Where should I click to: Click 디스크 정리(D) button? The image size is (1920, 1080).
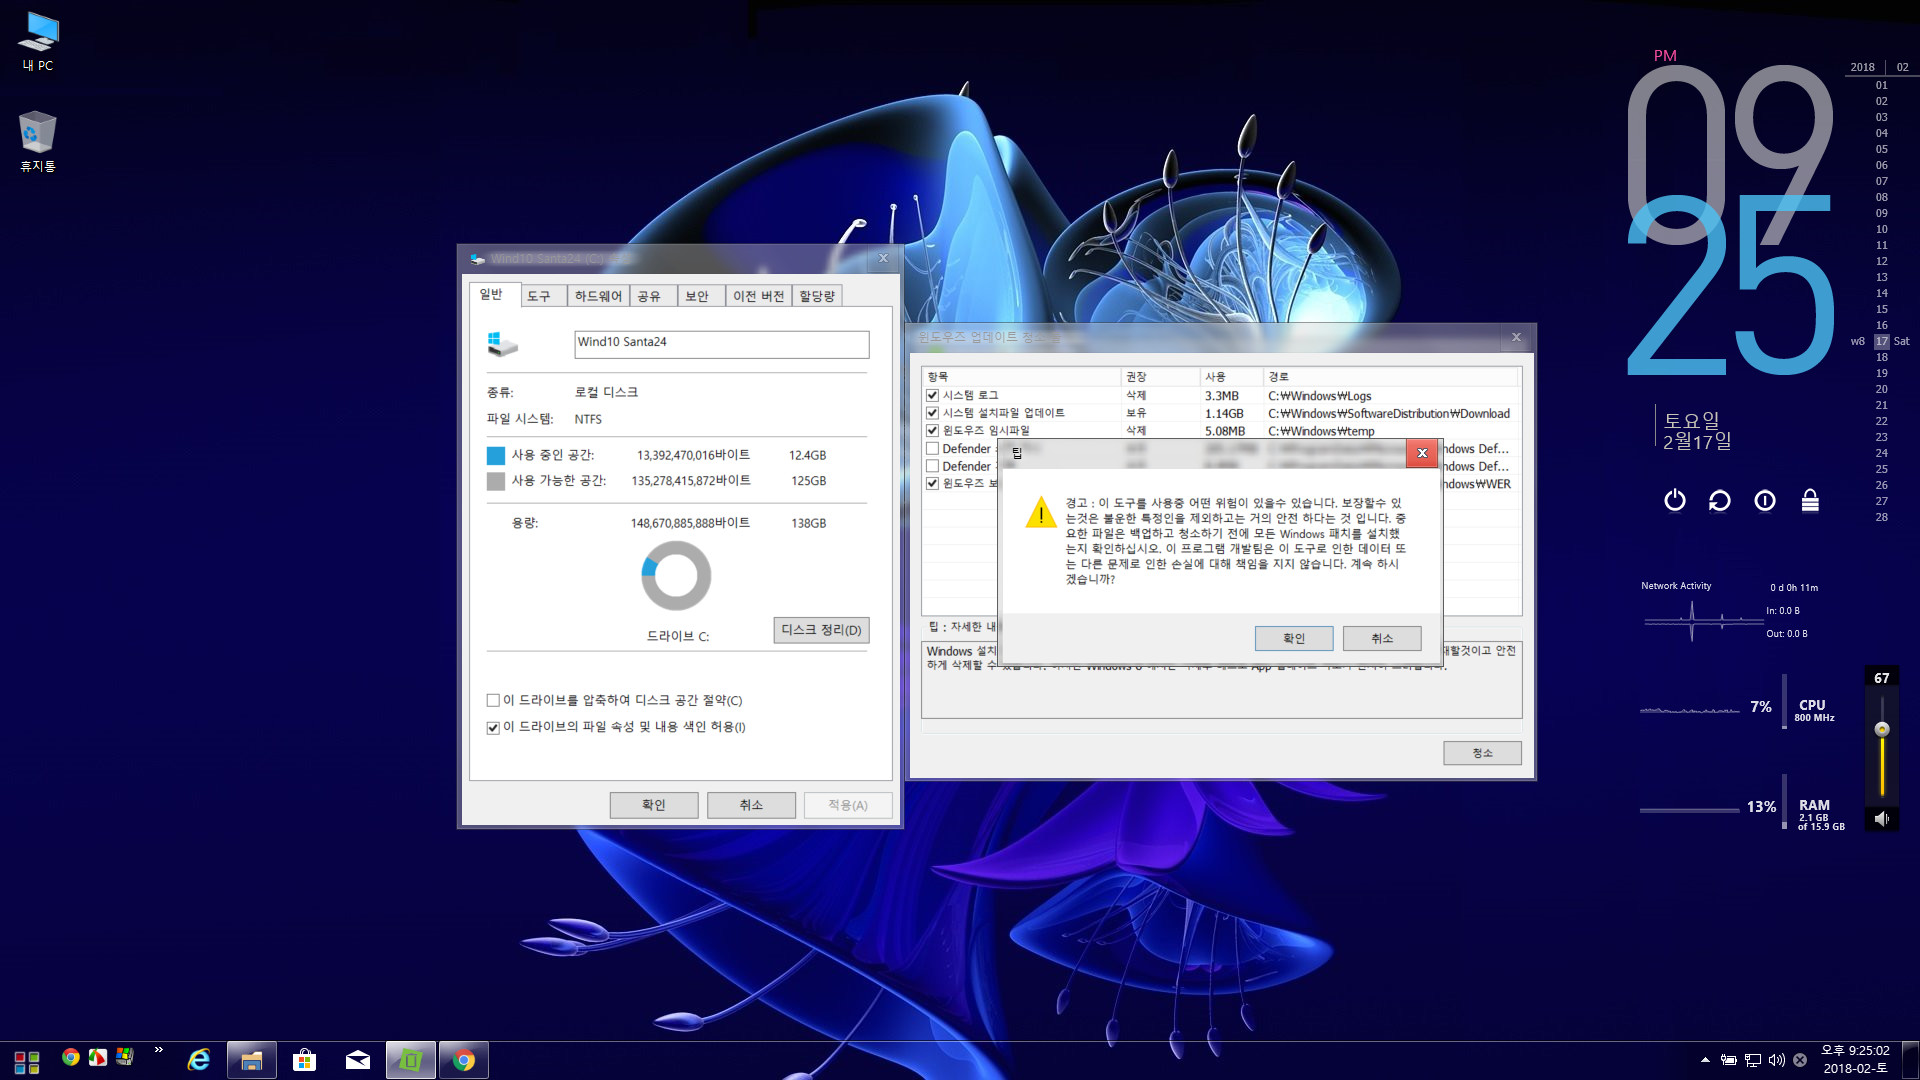click(821, 630)
